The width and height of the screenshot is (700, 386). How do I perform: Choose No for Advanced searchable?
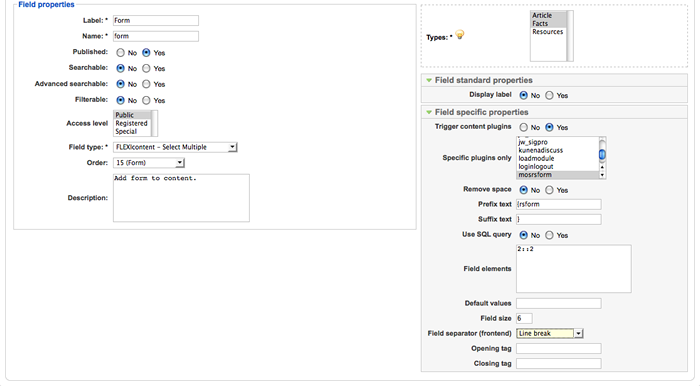(121, 84)
